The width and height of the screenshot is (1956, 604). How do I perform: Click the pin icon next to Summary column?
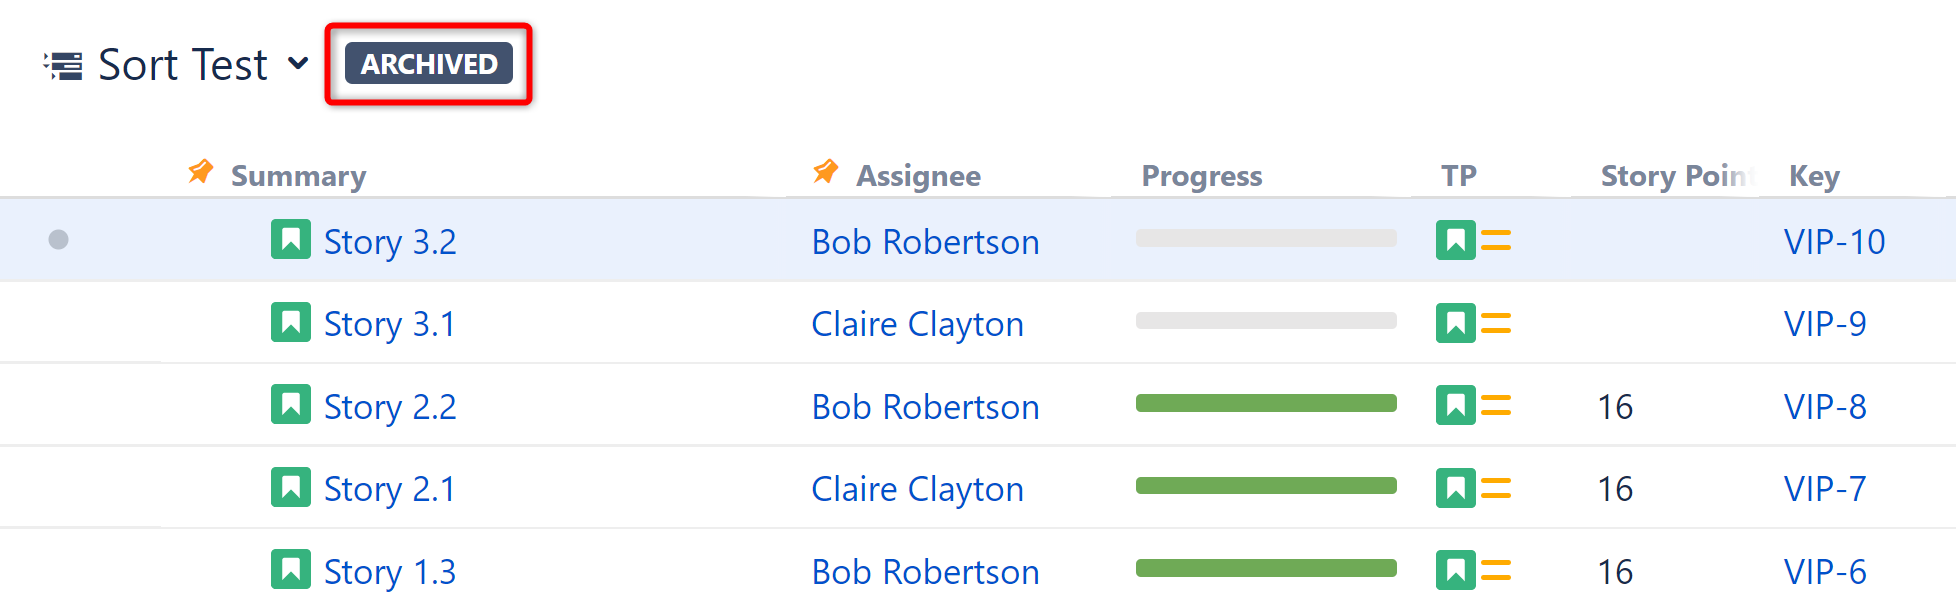[x=201, y=172]
